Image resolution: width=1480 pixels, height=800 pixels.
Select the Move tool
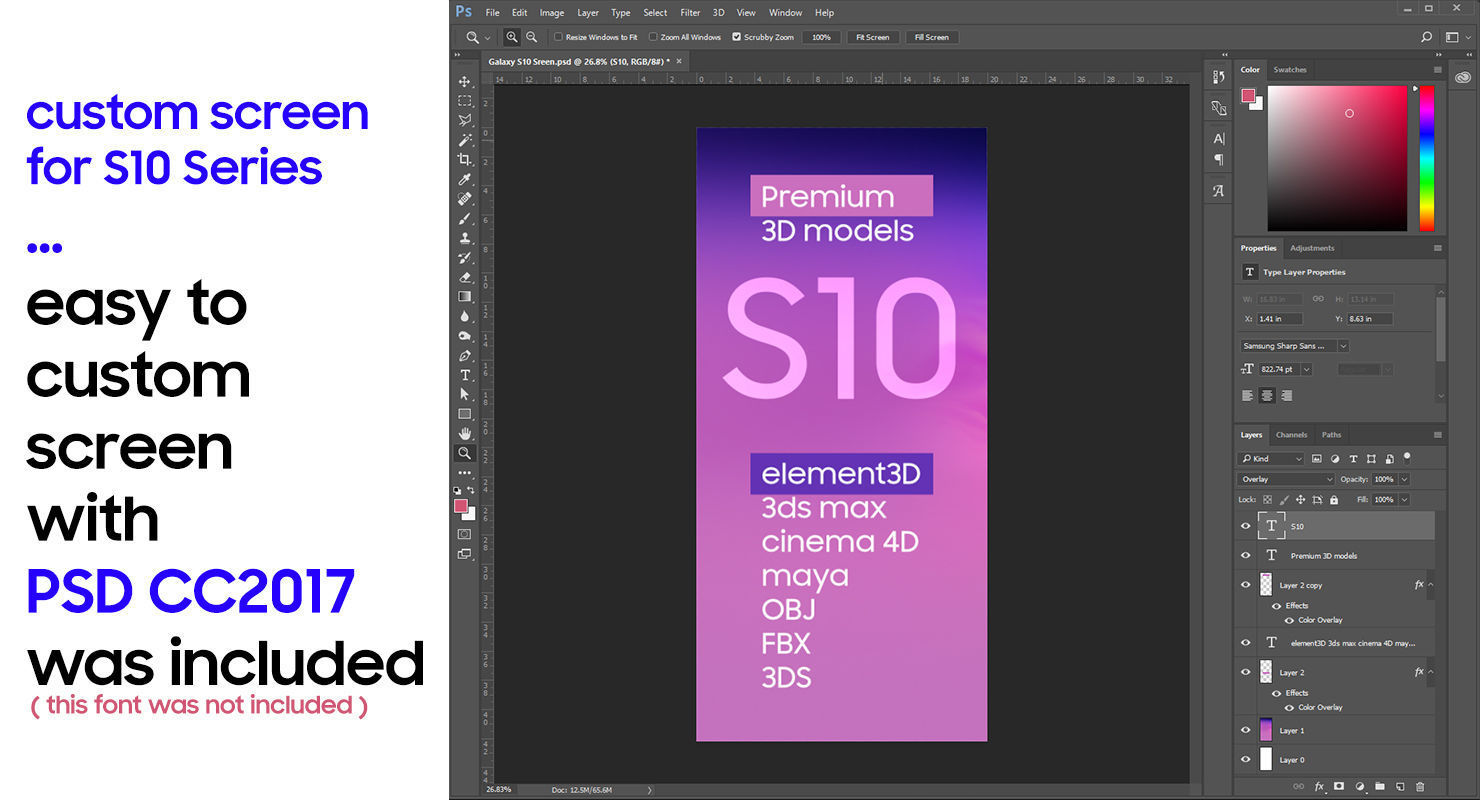coord(464,82)
